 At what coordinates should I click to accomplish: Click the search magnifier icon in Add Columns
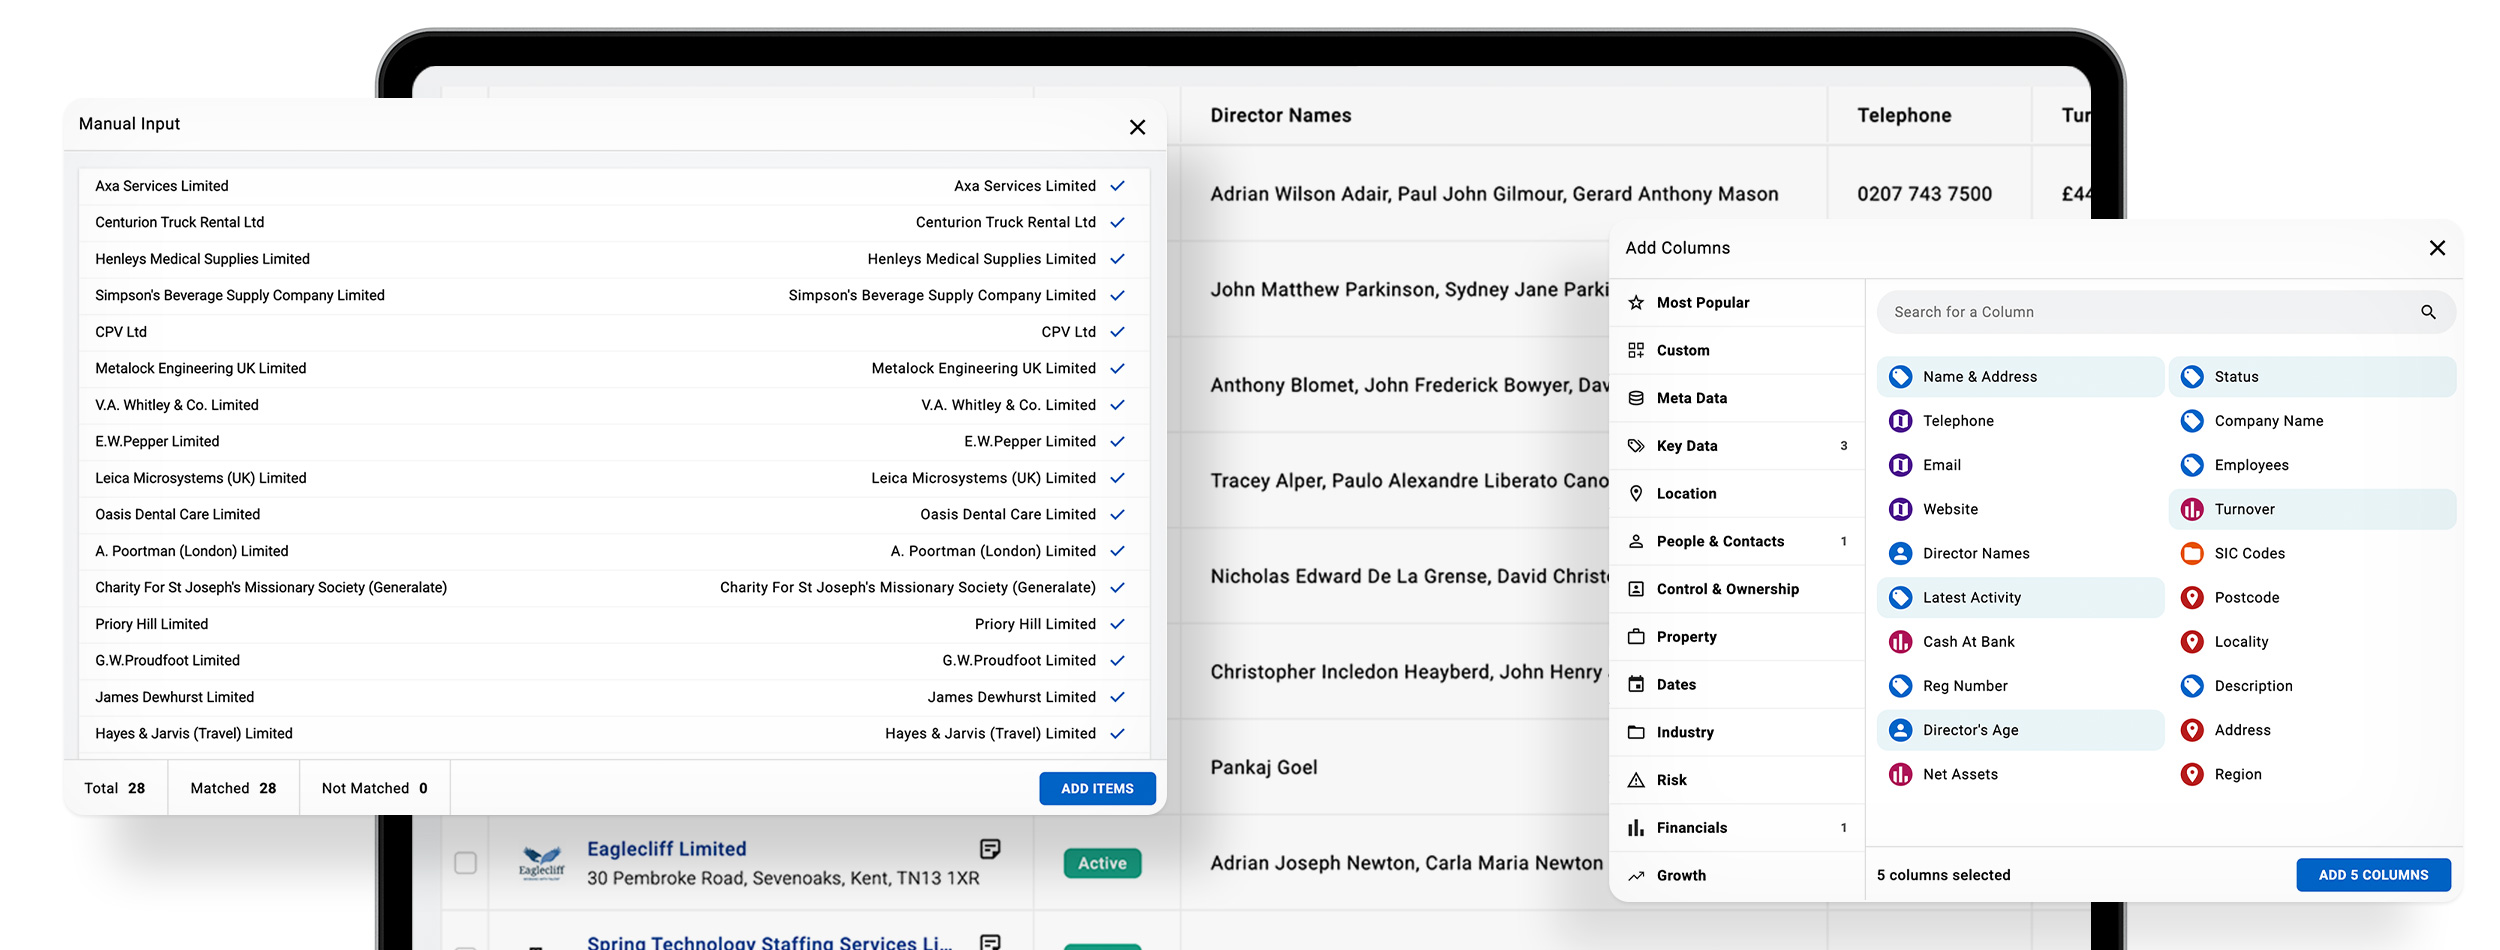[x=2428, y=312]
